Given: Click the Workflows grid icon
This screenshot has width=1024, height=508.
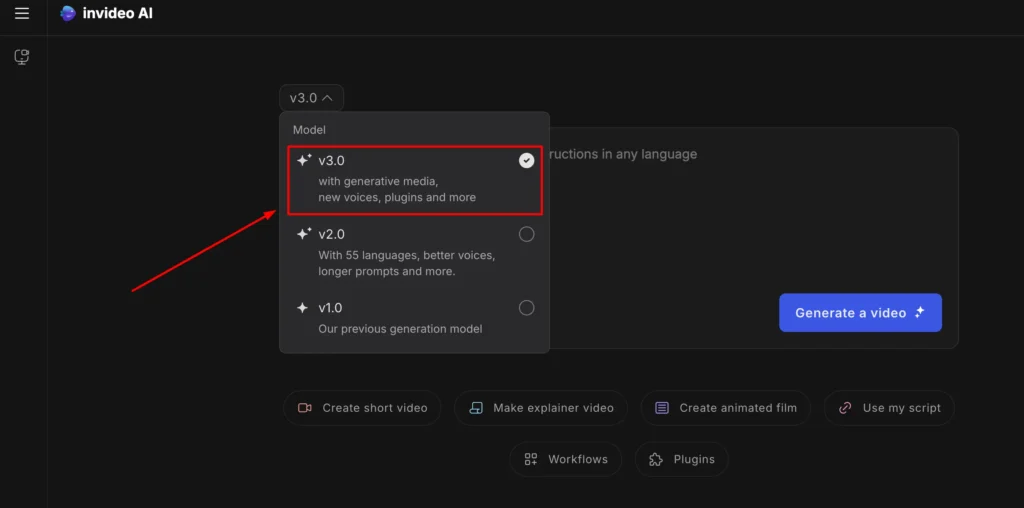Looking at the screenshot, I should [x=531, y=460].
